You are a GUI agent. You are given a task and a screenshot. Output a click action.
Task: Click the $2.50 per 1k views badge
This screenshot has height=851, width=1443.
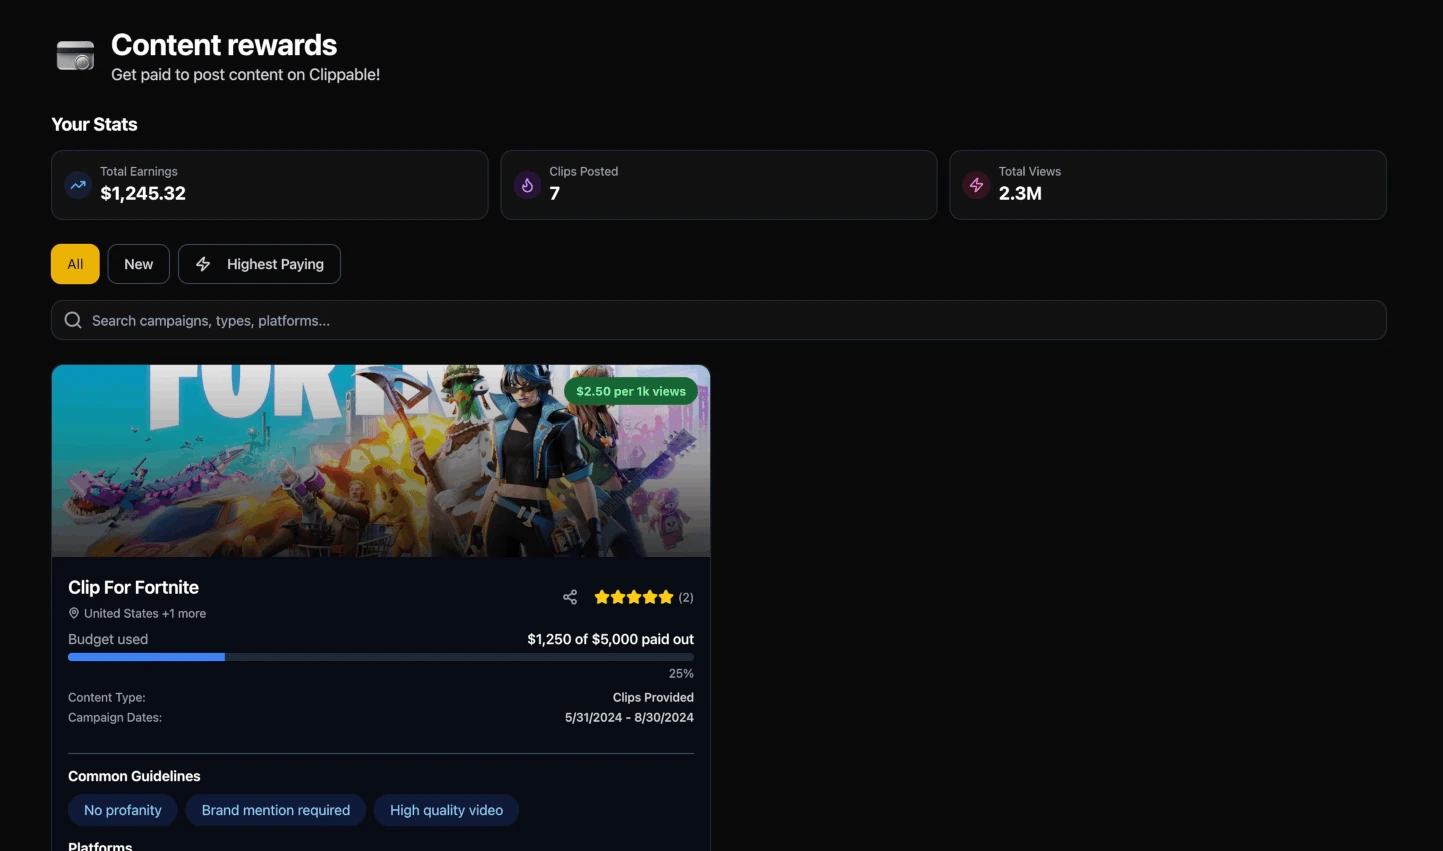[x=631, y=391]
